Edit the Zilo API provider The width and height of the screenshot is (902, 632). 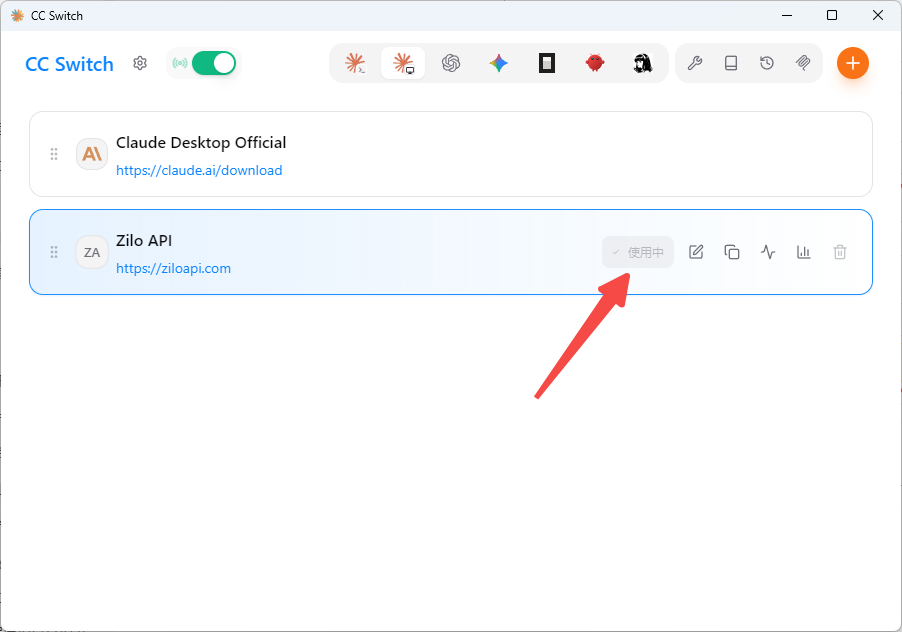696,252
